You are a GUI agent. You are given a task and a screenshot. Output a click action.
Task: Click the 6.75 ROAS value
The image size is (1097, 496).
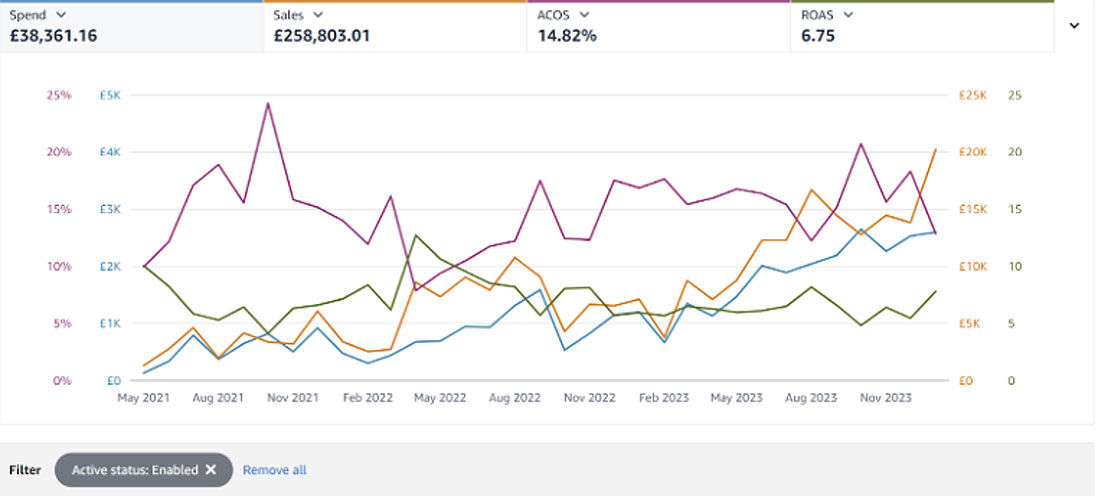[818, 36]
